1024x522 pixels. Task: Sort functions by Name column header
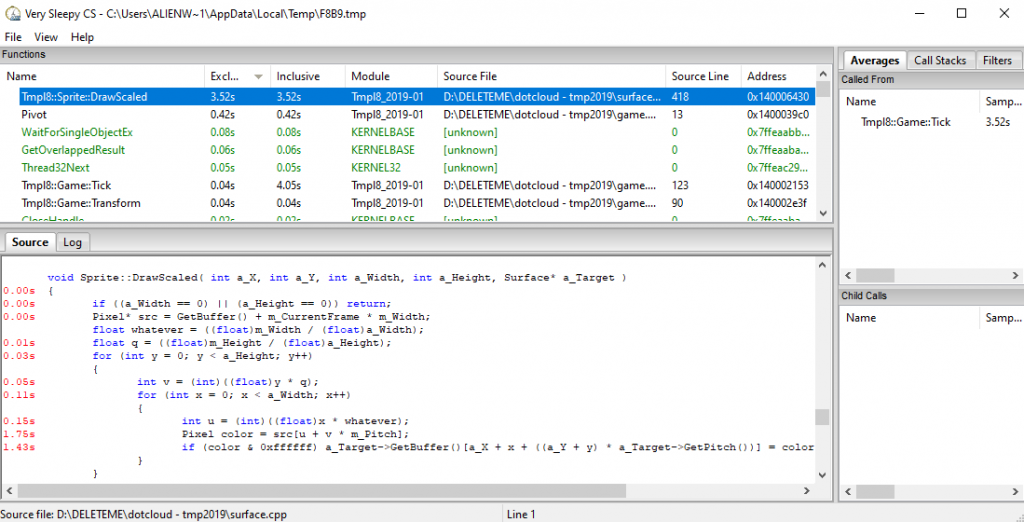[x=103, y=76]
